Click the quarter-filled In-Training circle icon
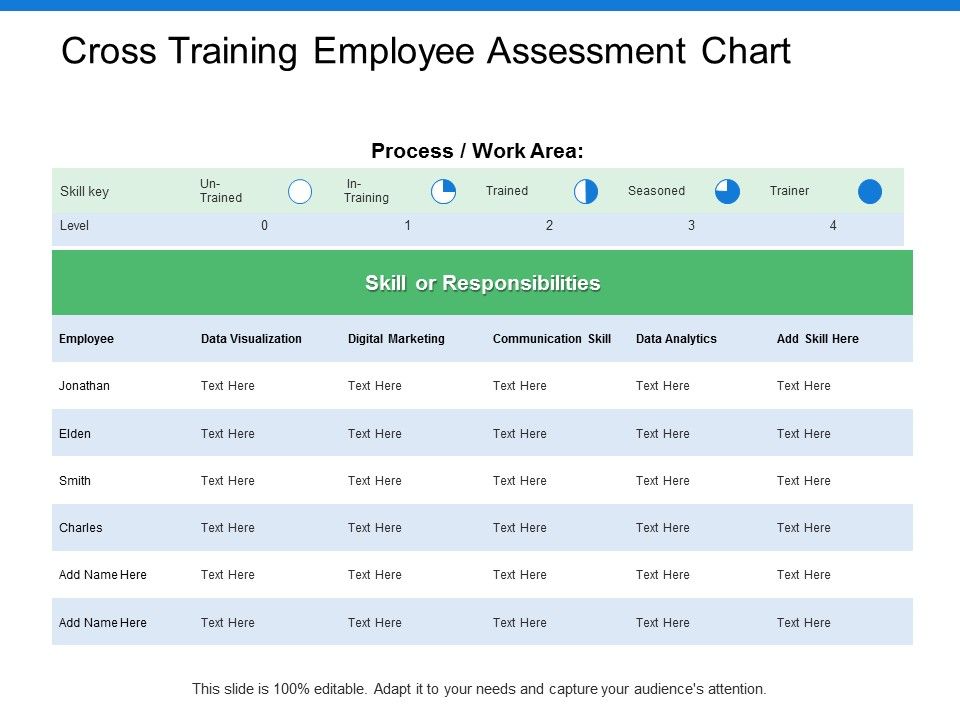Viewport: 960px width, 720px height. [x=443, y=191]
